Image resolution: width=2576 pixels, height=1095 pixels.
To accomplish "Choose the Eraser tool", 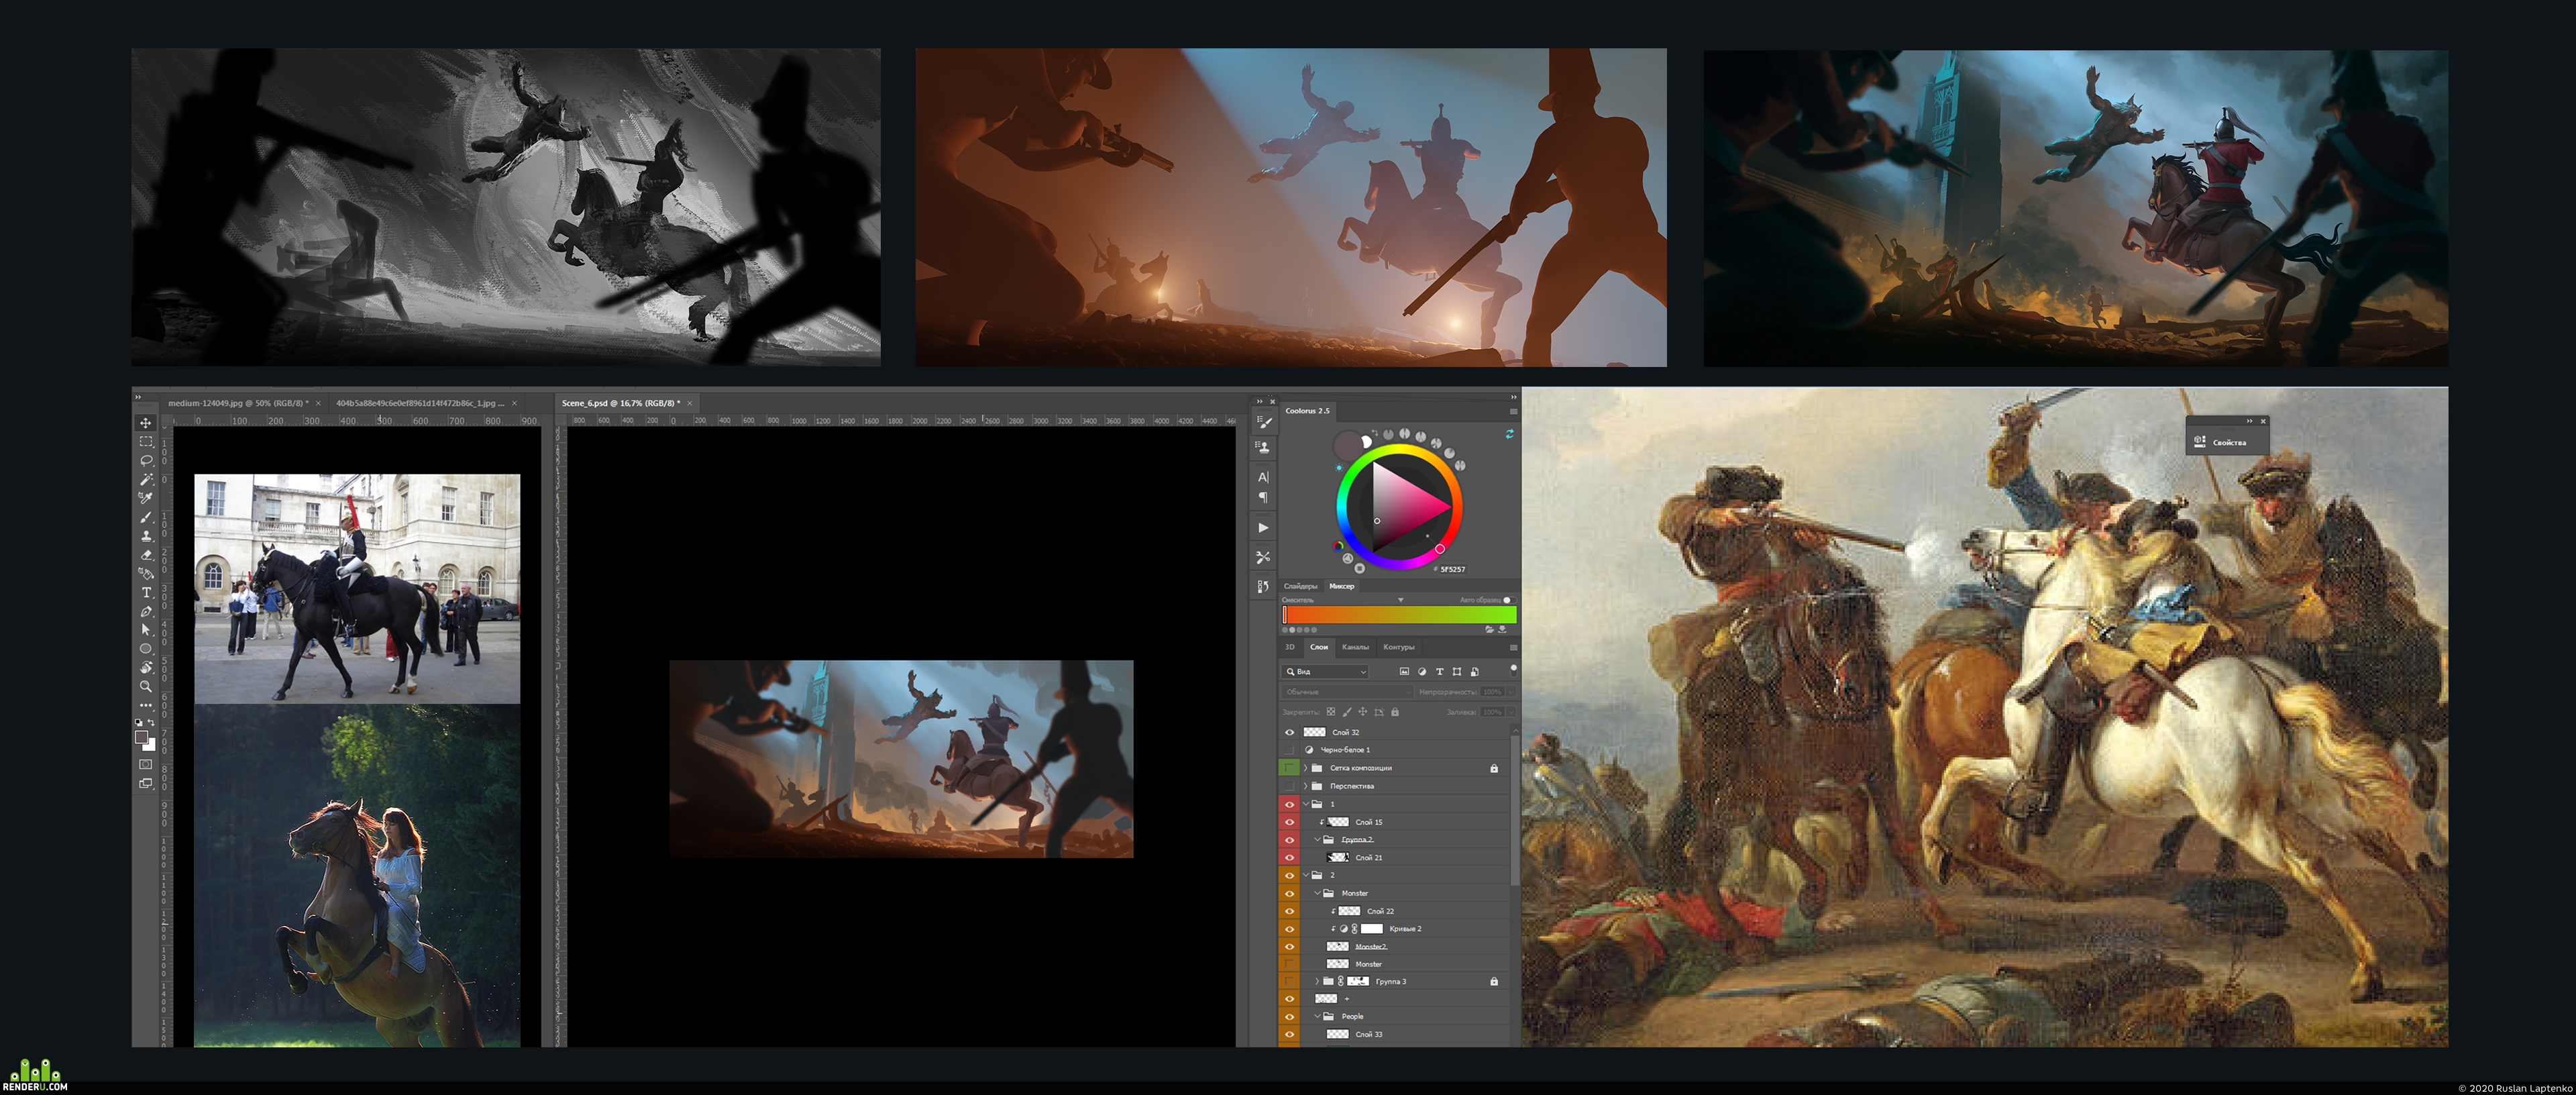I will [x=146, y=555].
